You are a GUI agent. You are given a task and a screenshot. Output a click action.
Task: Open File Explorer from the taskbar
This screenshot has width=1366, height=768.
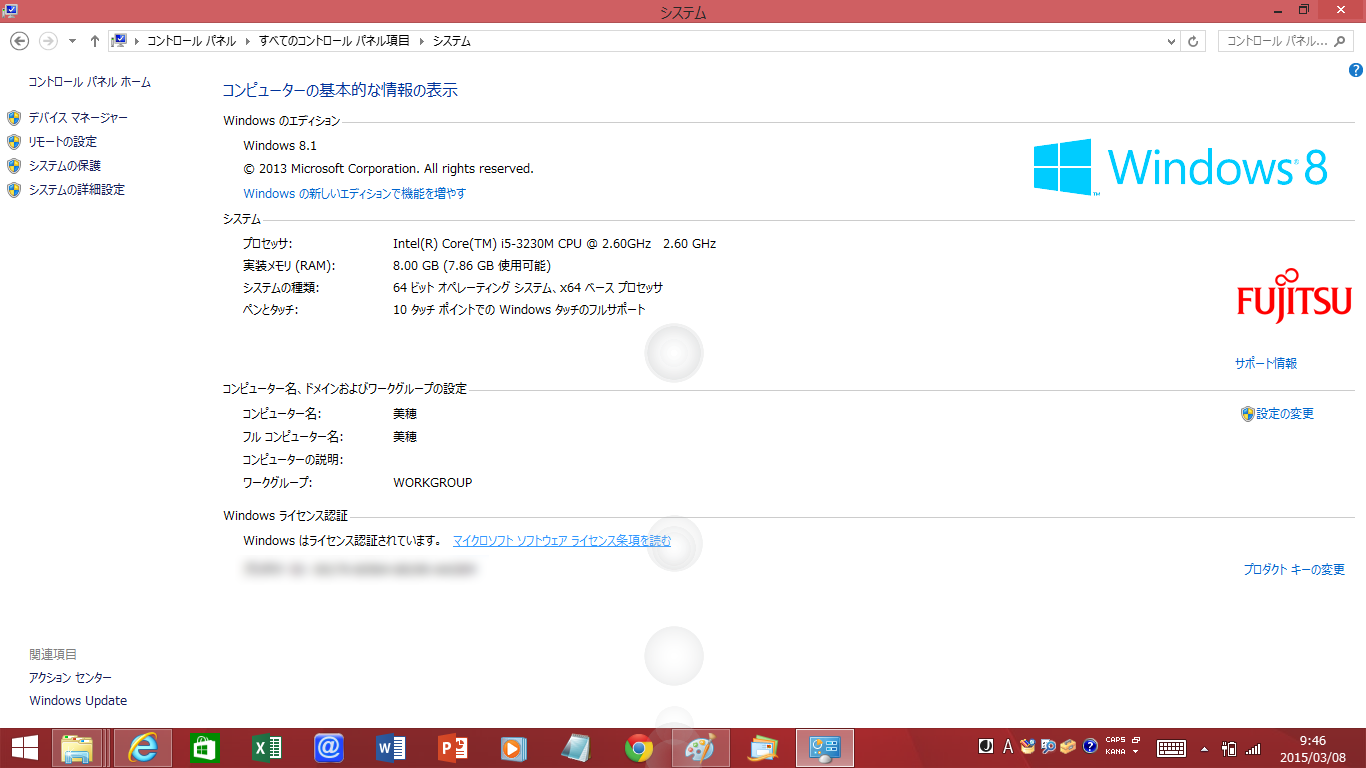(x=78, y=748)
